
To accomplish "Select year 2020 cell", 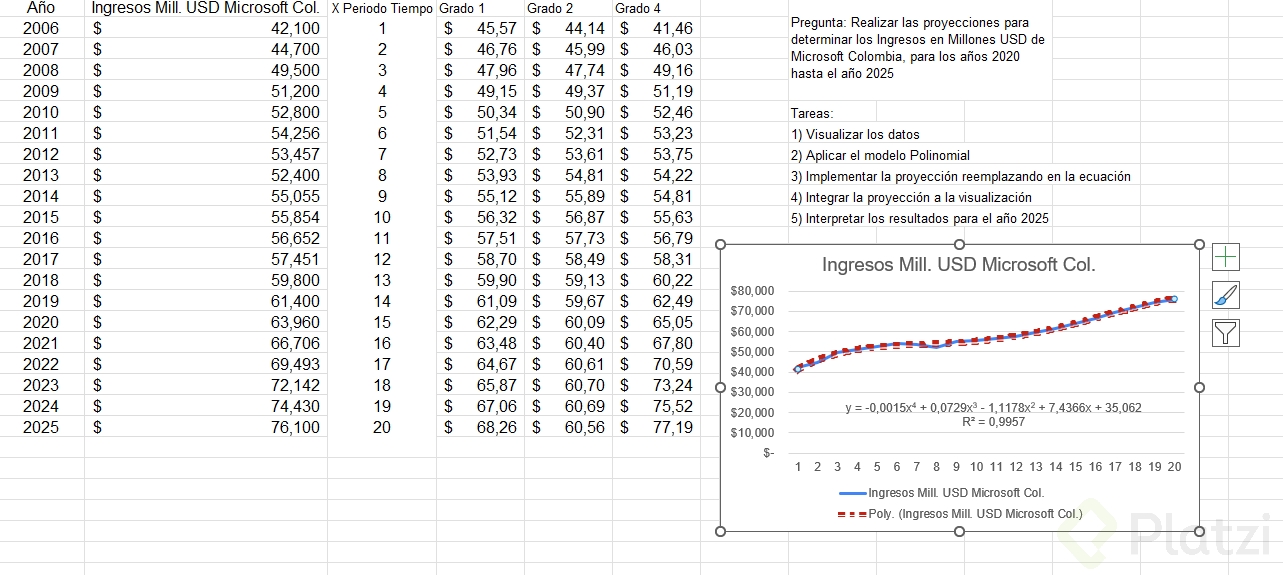I will (x=42, y=322).
